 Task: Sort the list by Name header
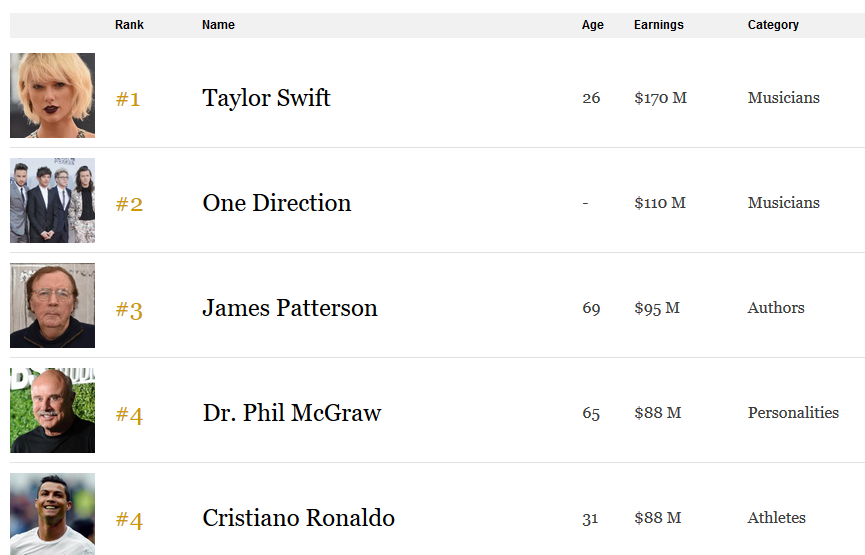(x=218, y=25)
